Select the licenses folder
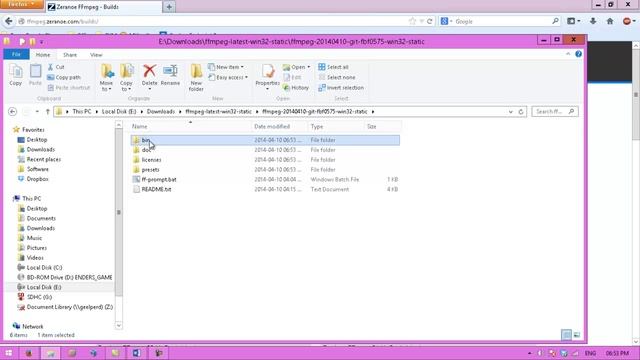Viewport: 640px width, 360px height. 265,160
